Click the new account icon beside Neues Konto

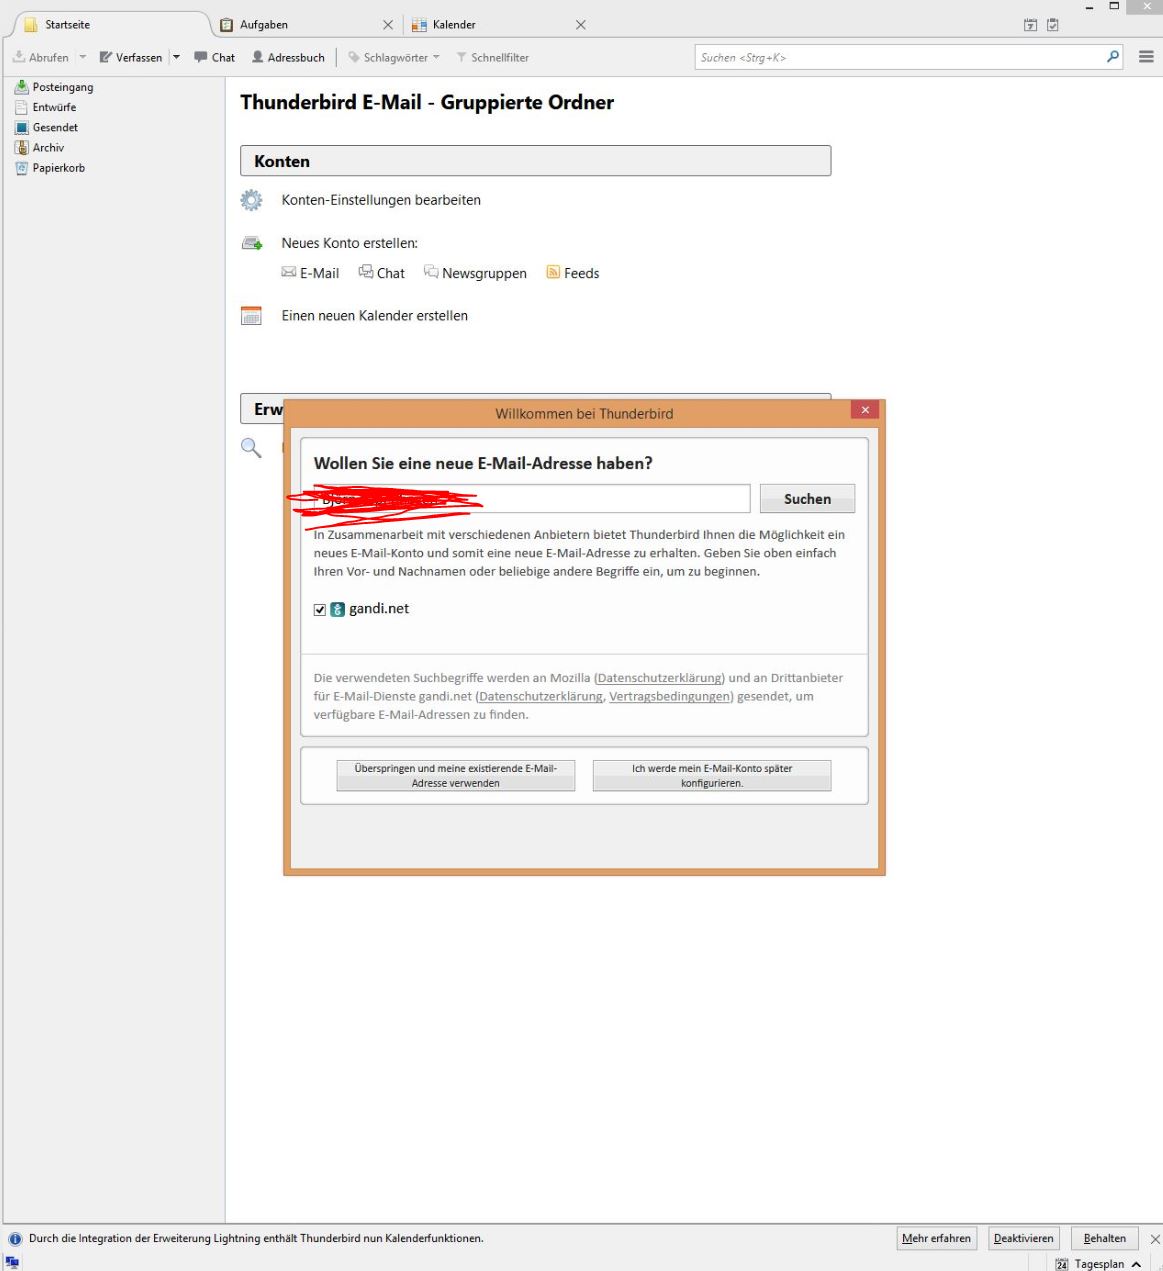pos(251,243)
